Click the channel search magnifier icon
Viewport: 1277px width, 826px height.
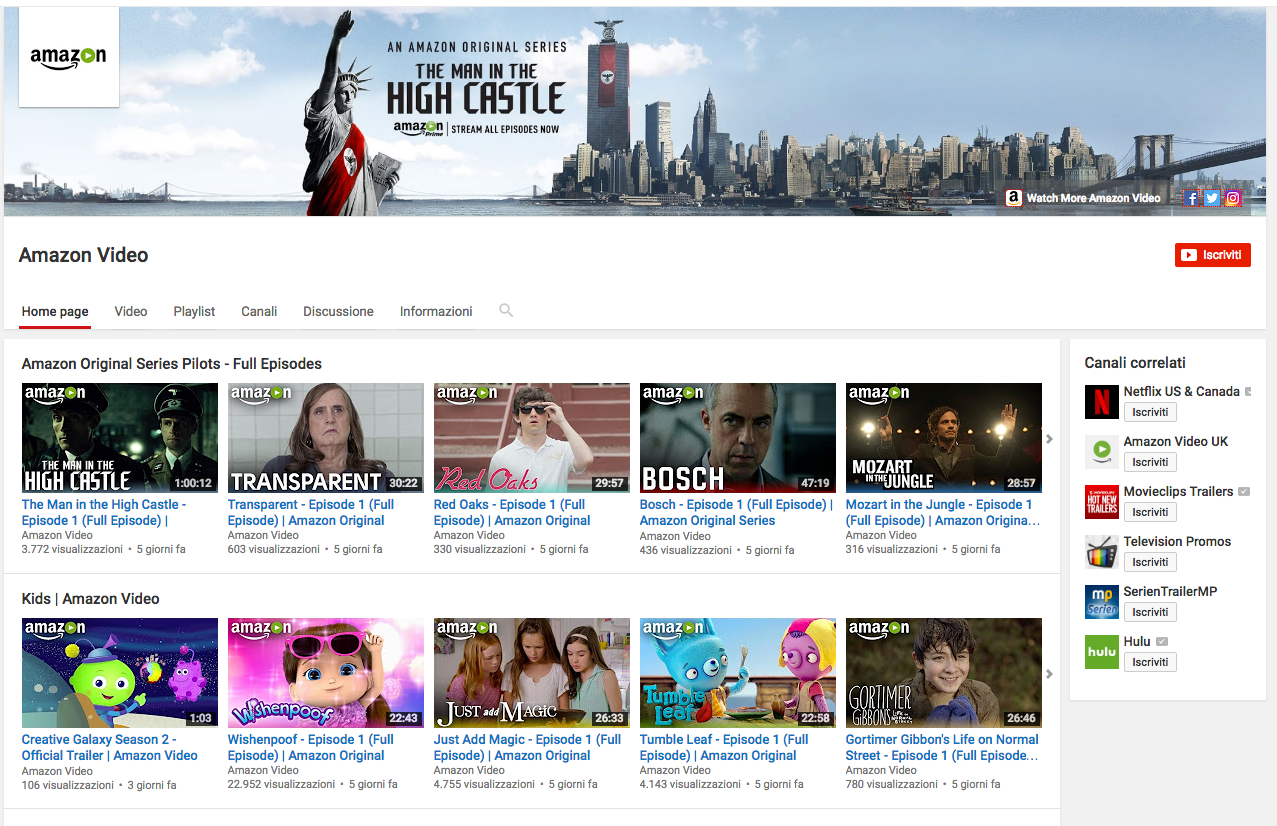point(506,311)
